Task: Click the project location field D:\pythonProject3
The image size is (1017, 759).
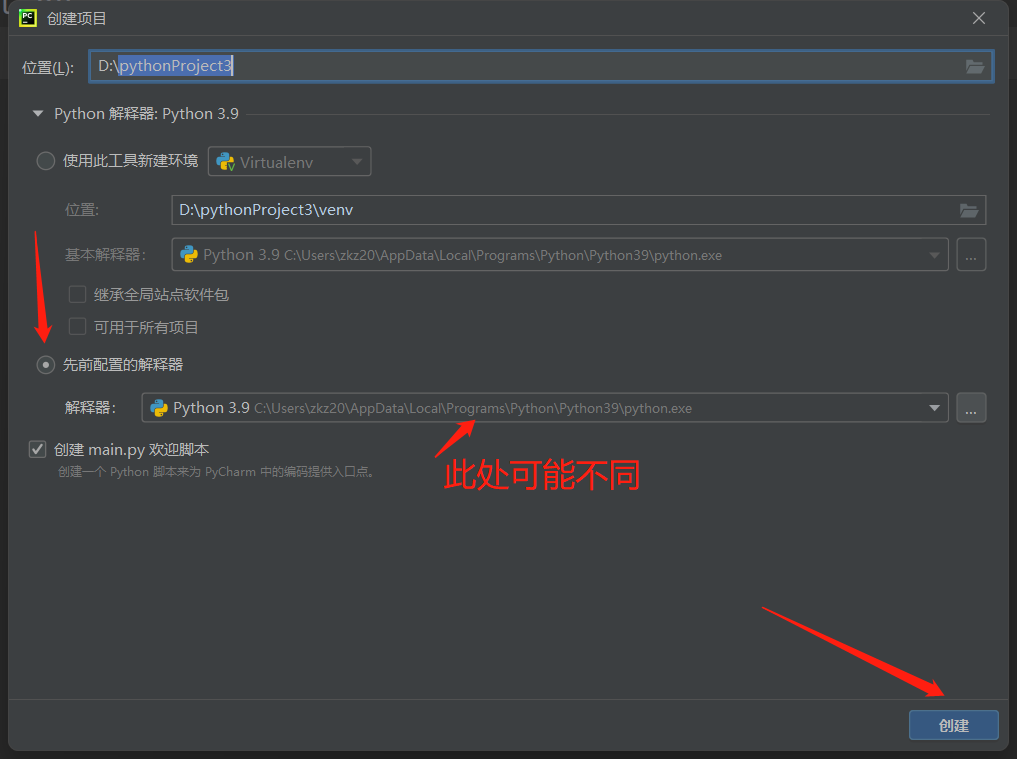Action: (x=541, y=66)
